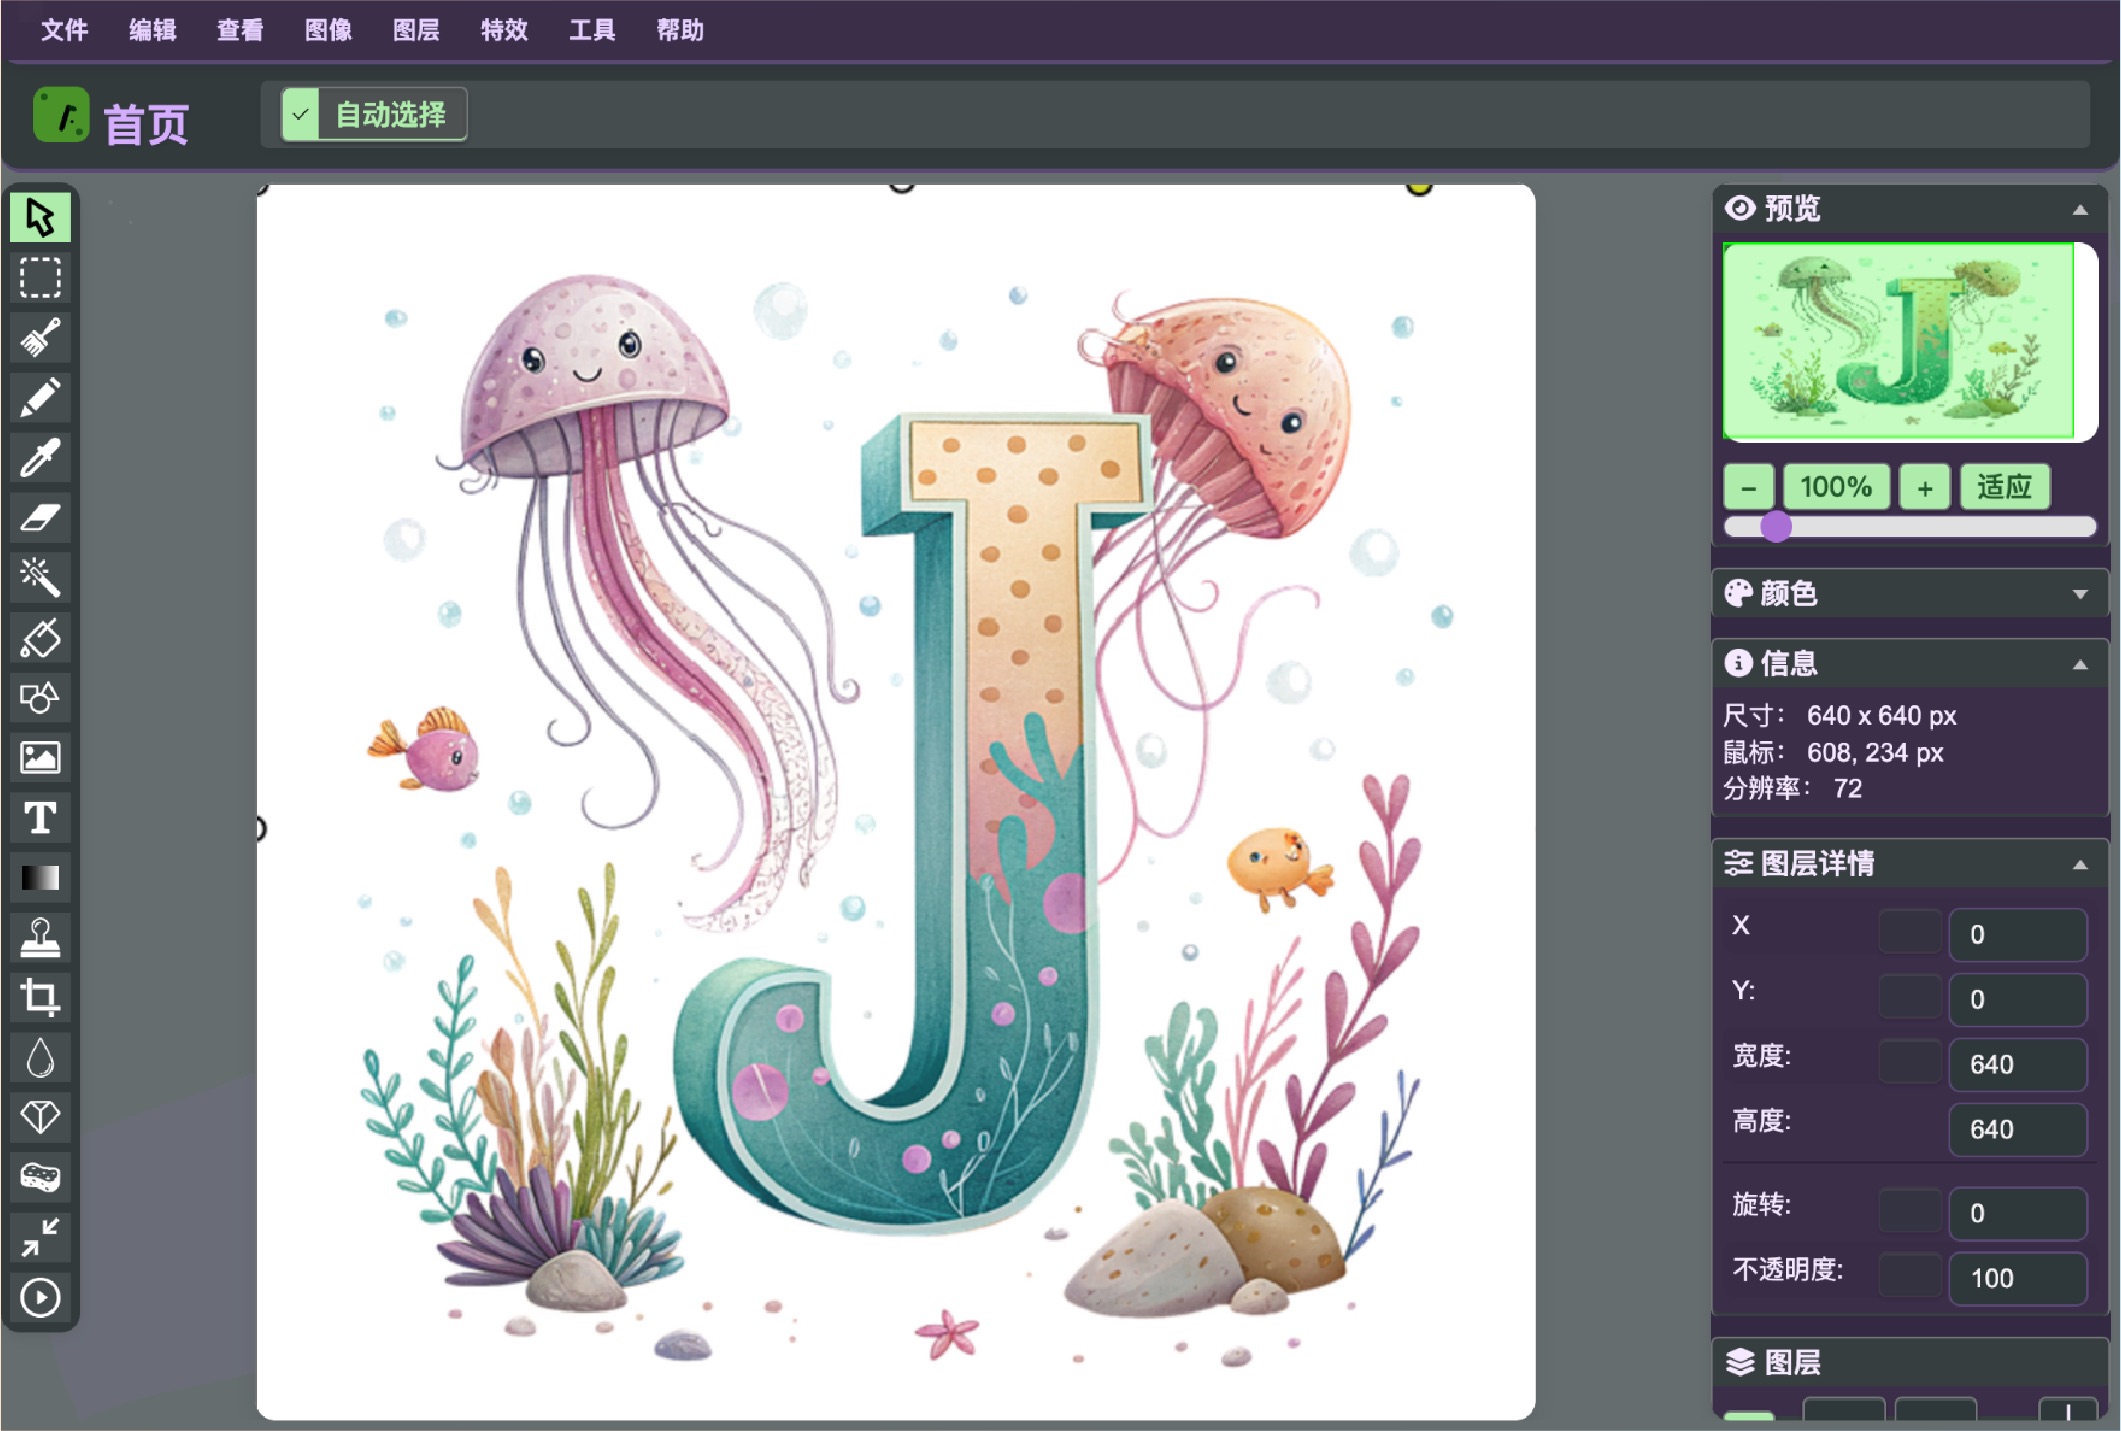Image resolution: width=2121 pixels, height=1431 pixels.
Task: Click the zoom in plus button
Action: coord(1924,487)
